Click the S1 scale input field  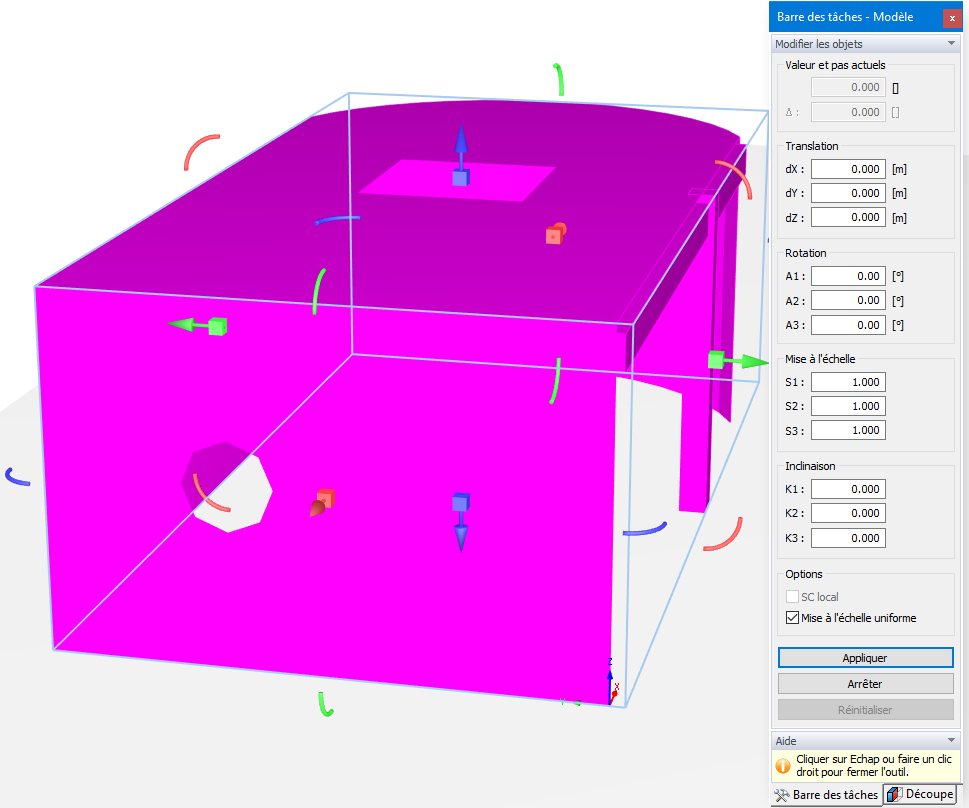(x=848, y=382)
